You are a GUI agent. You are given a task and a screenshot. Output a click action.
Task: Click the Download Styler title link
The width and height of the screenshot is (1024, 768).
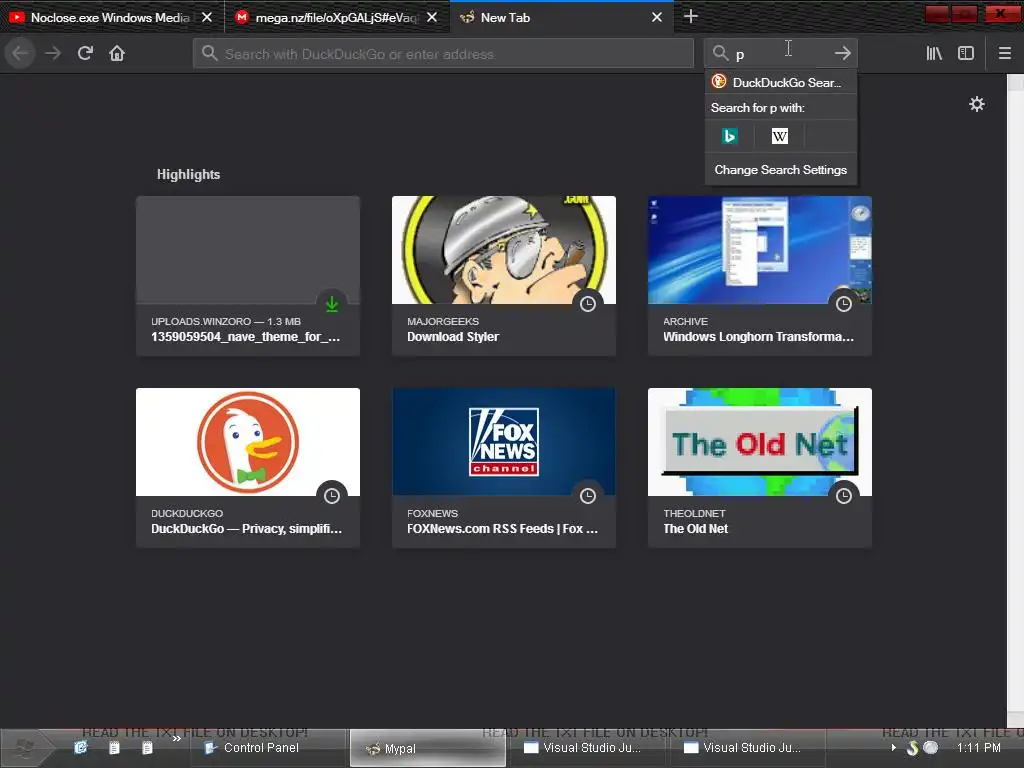pos(453,337)
